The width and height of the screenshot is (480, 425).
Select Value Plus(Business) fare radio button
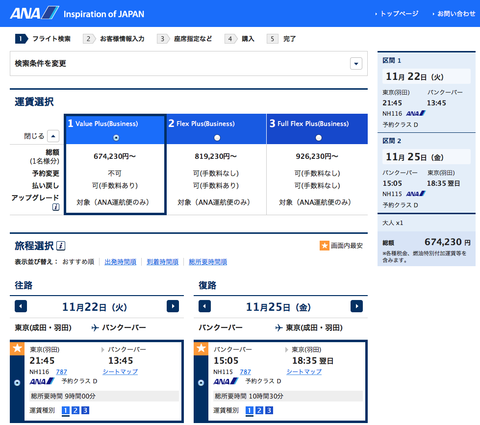[x=116, y=137]
